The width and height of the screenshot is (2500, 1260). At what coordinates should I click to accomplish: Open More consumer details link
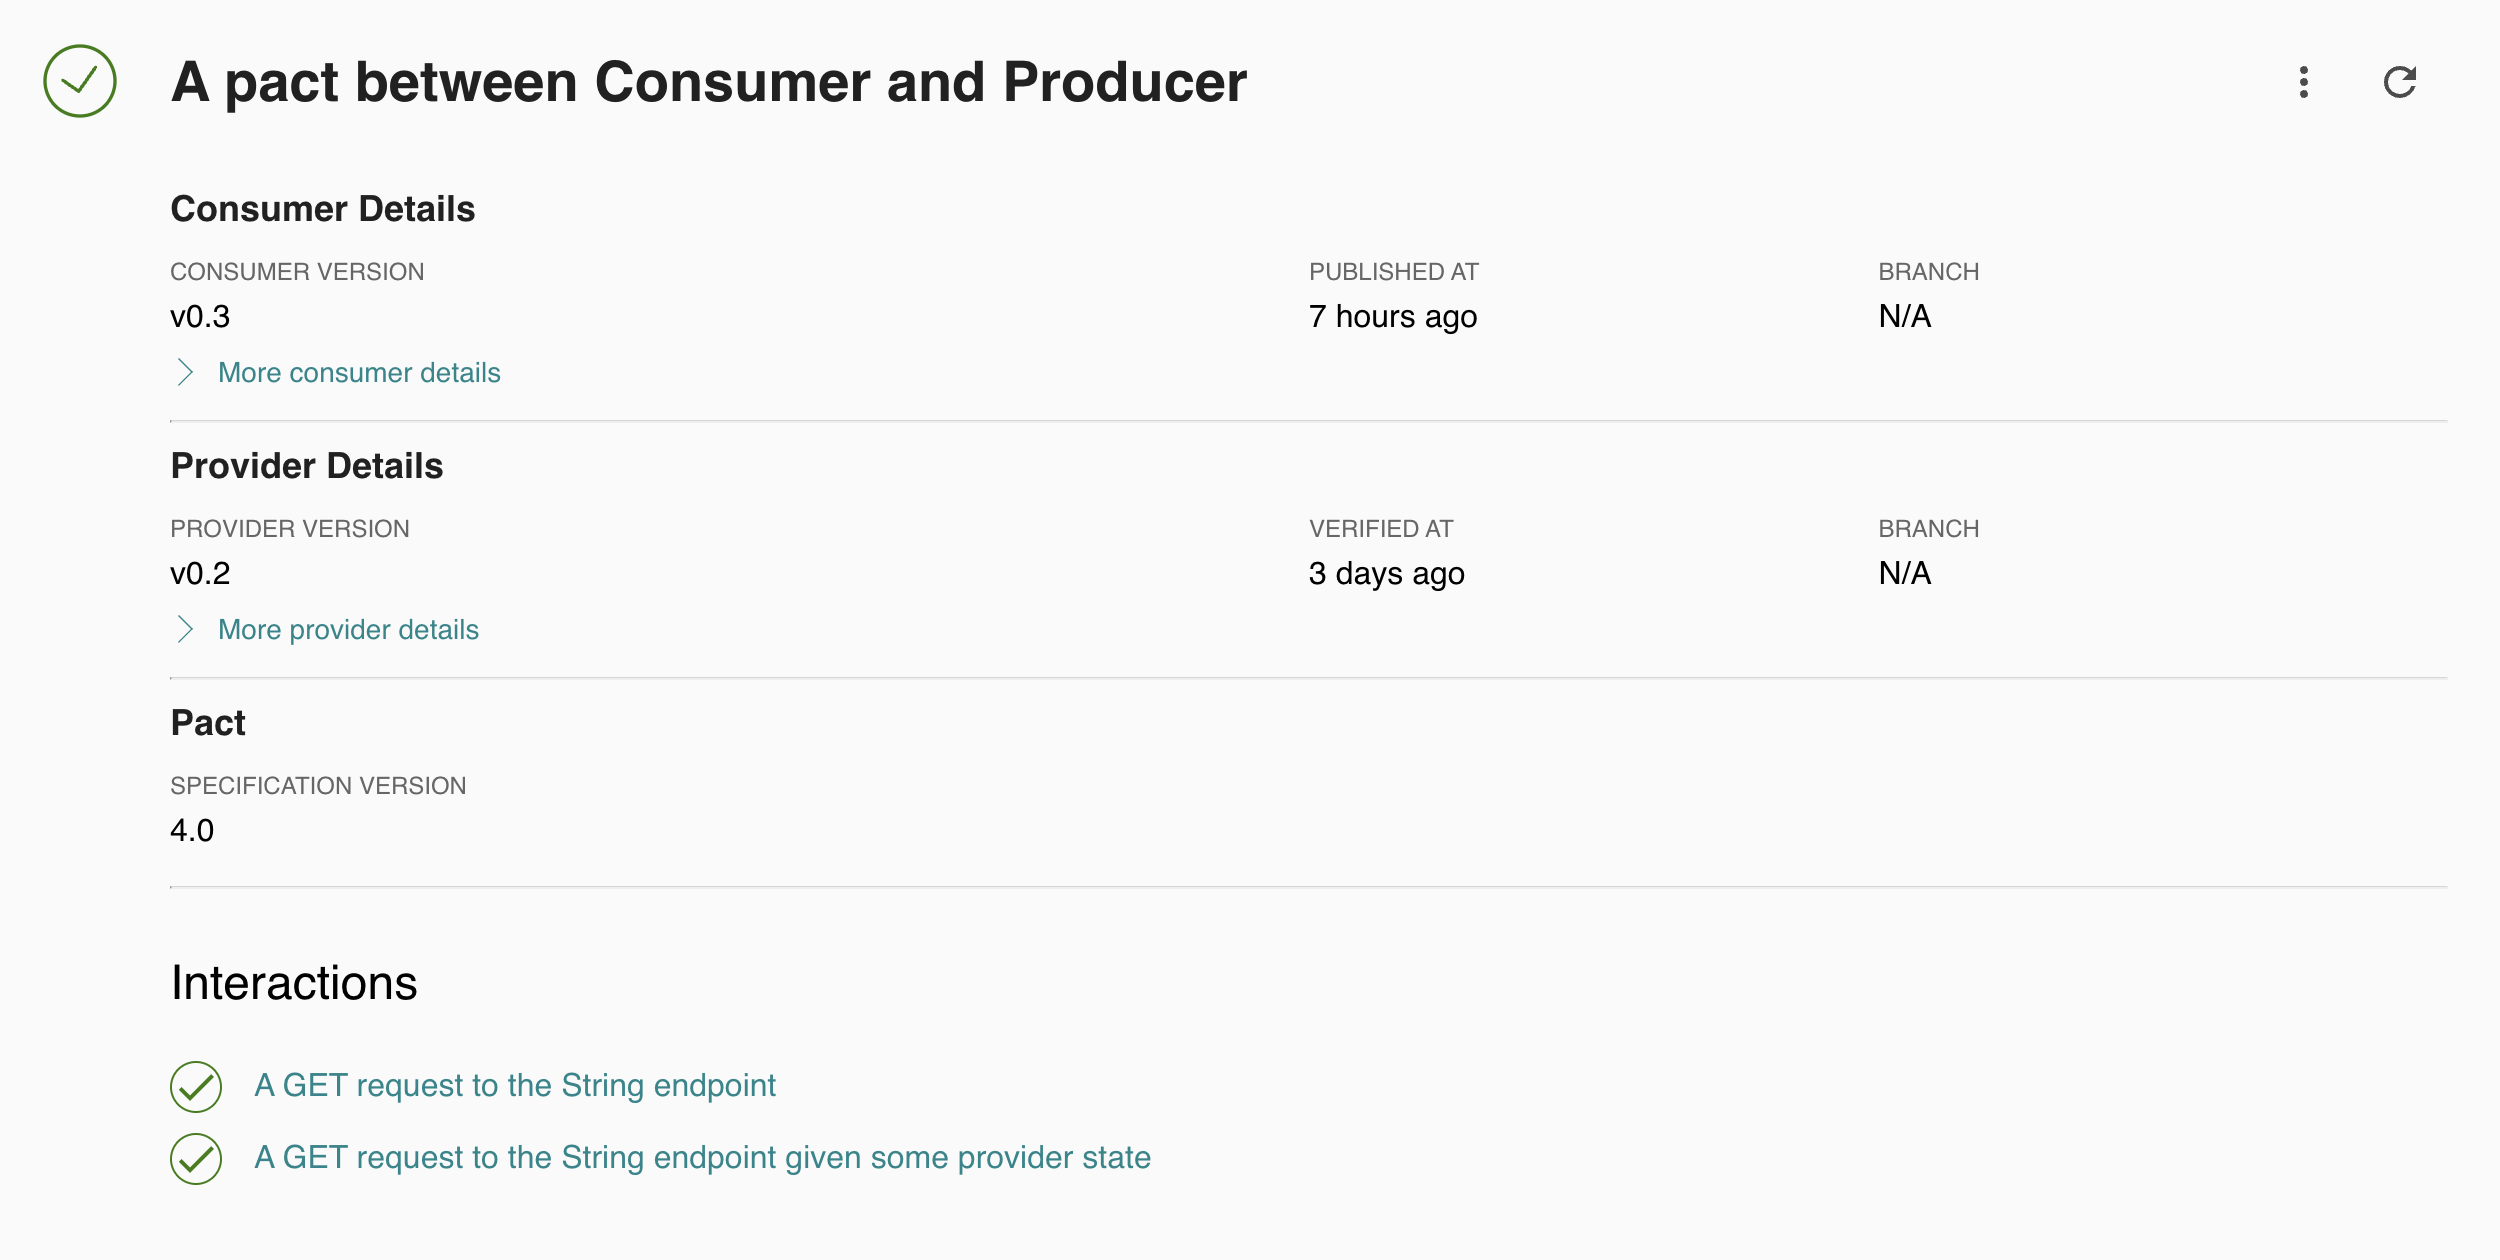pyautogui.click(x=359, y=373)
